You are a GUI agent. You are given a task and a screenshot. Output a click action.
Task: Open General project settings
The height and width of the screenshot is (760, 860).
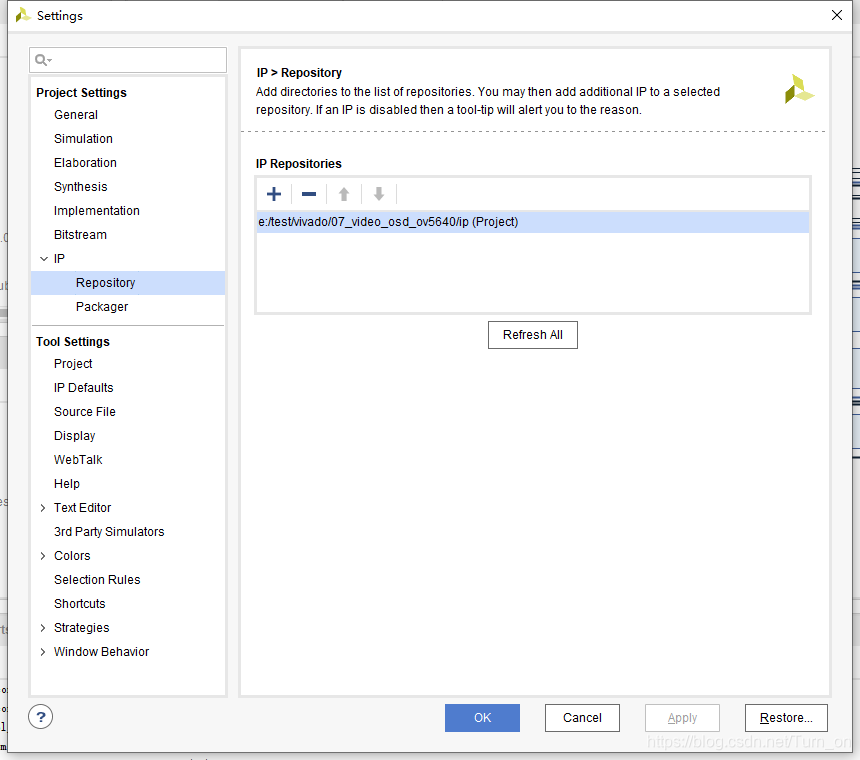click(76, 115)
